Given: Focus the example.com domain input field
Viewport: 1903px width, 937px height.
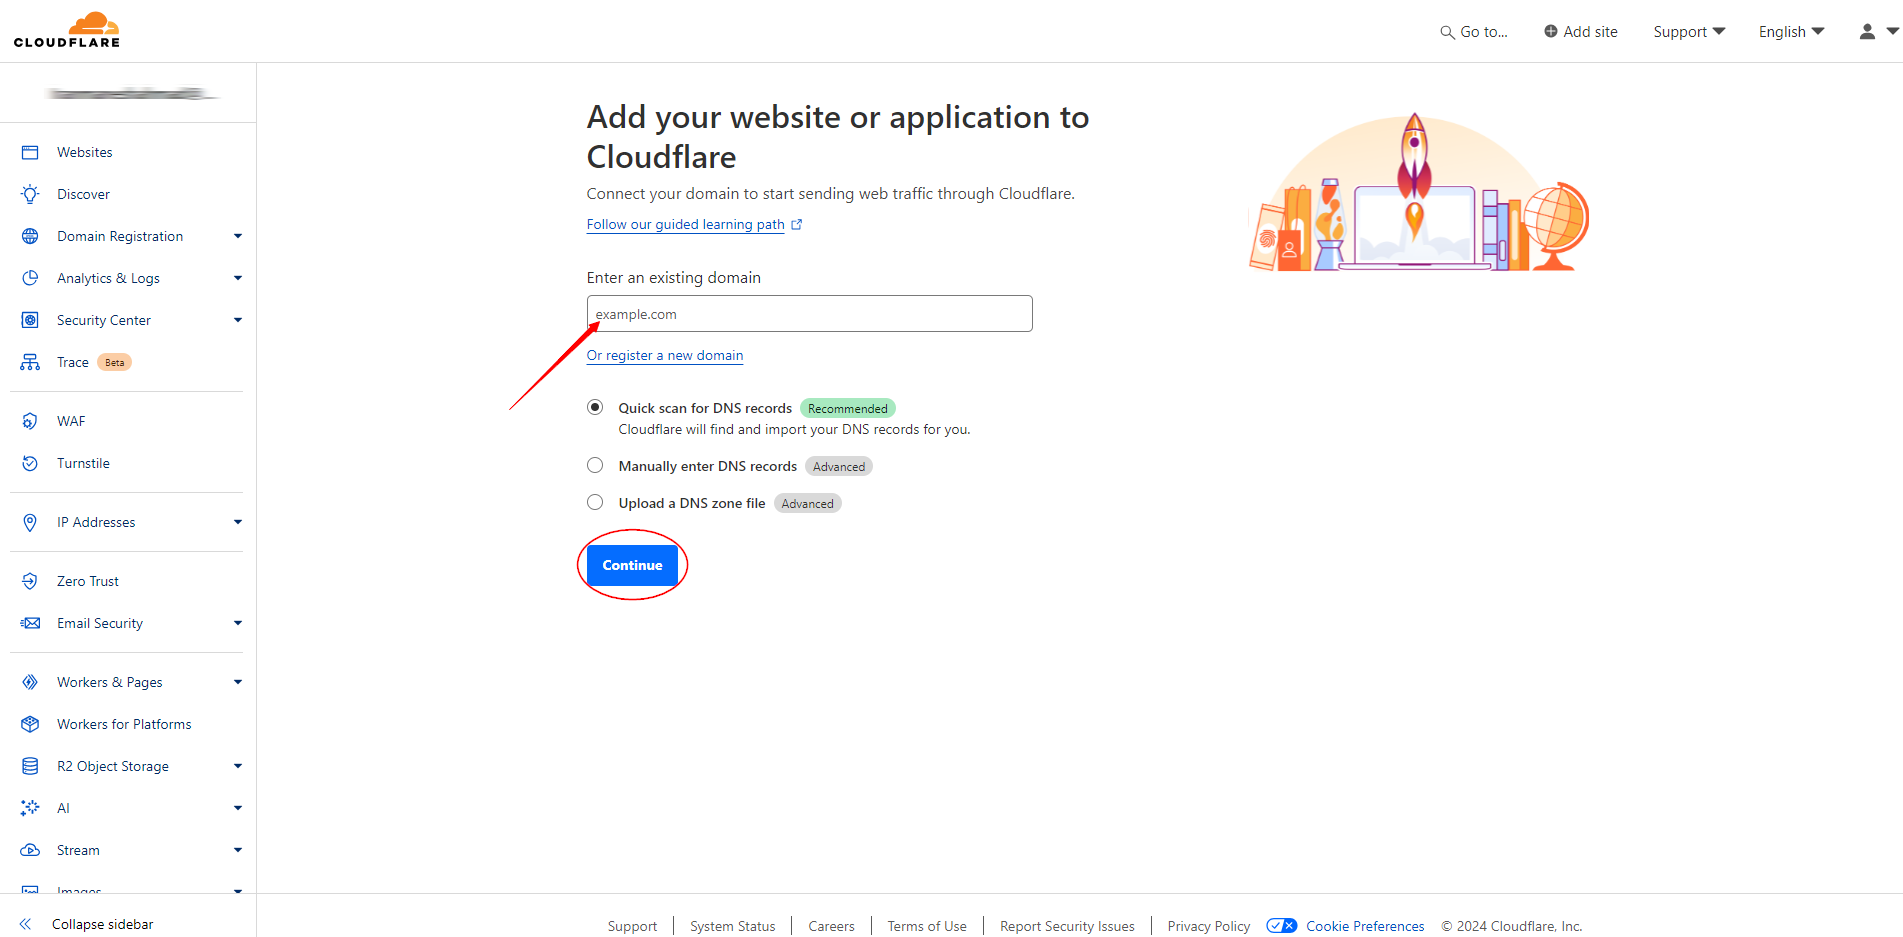Looking at the screenshot, I should click(x=809, y=314).
